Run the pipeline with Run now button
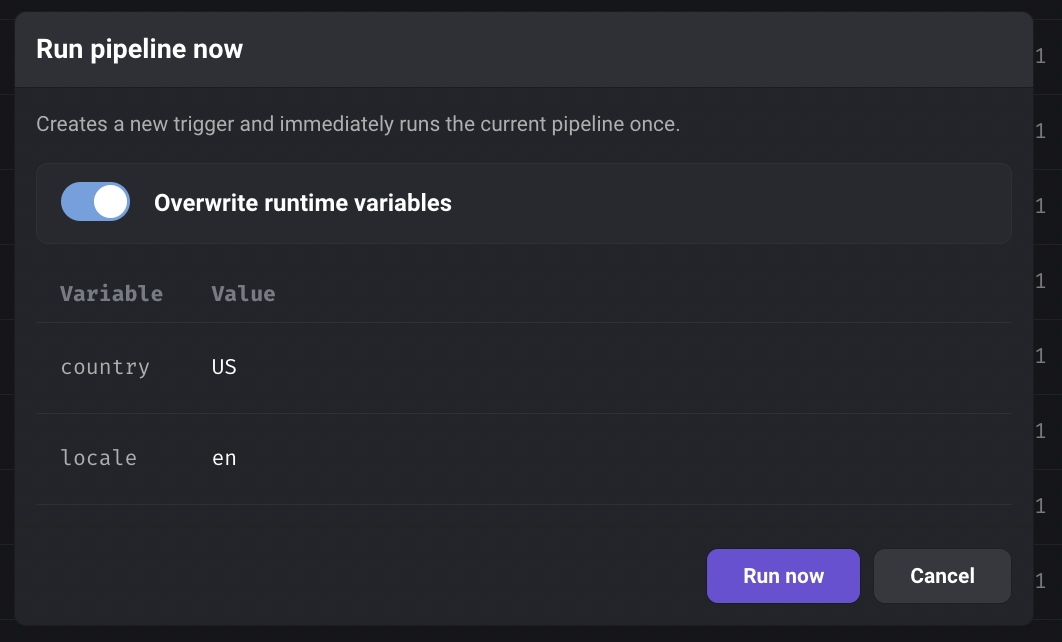1062x642 pixels. pos(783,576)
